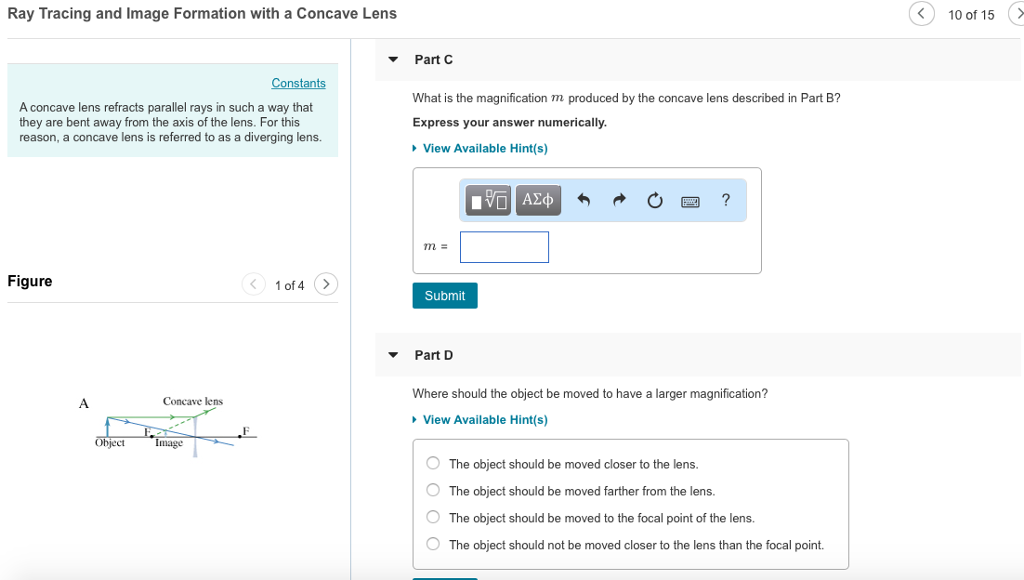The width and height of the screenshot is (1024, 580).
Task: Go to previous problem at top right
Action: pyautogui.click(x=921, y=13)
